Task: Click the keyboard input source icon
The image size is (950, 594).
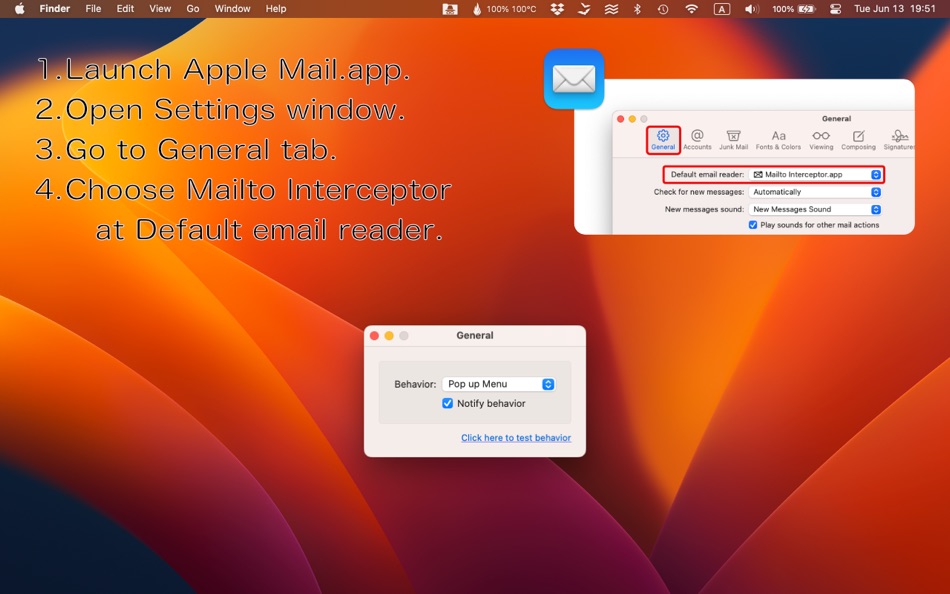Action: point(722,8)
